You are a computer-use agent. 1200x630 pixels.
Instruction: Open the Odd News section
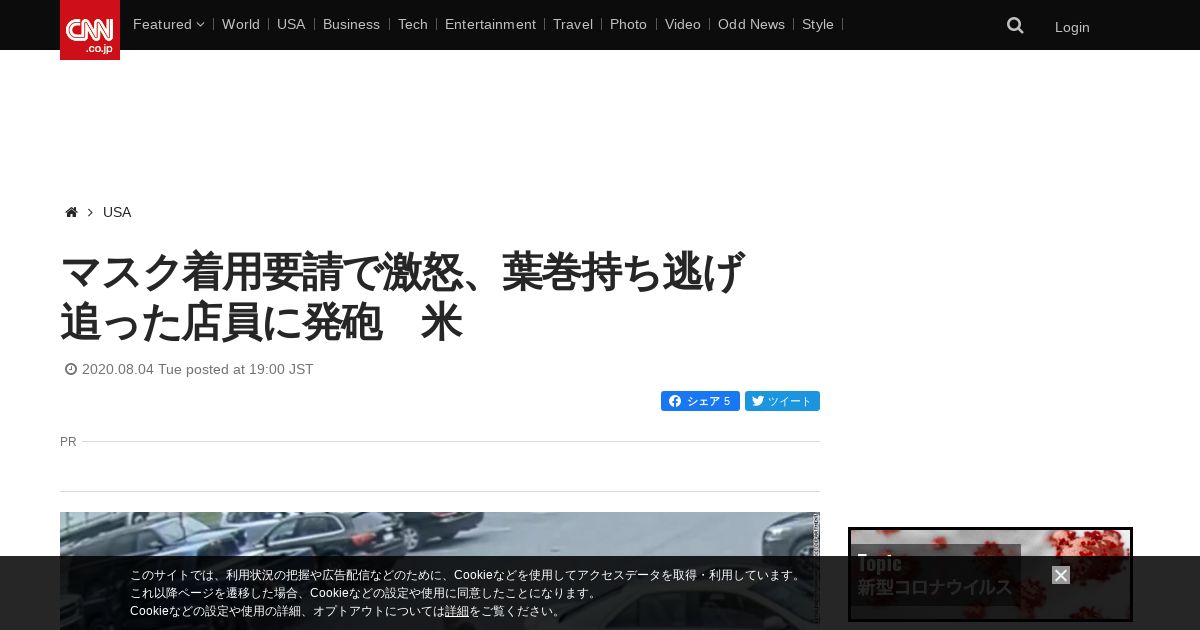click(x=751, y=24)
